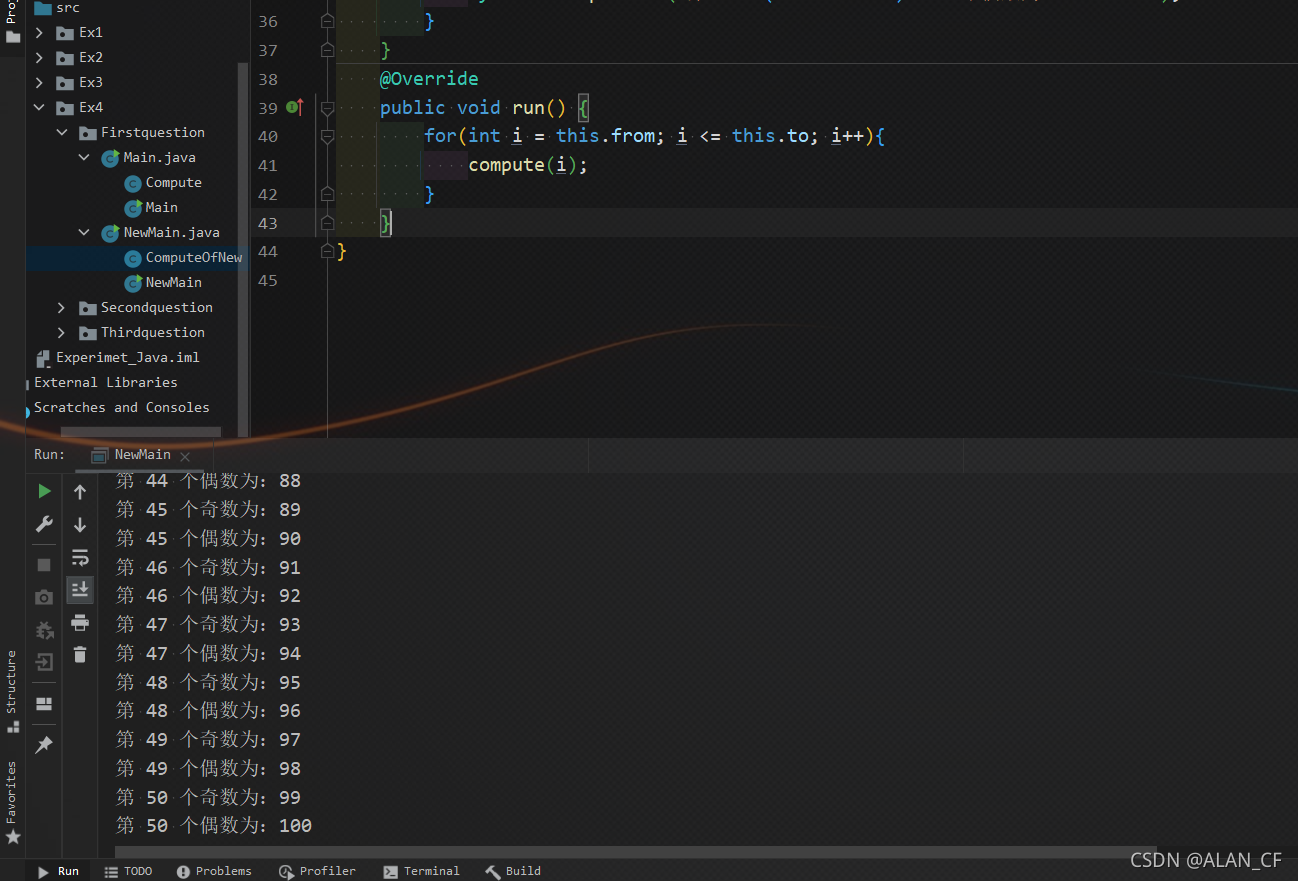Select ComputeOfNew in project tree
The width and height of the screenshot is (1298, 881).
tap(193, 258)
